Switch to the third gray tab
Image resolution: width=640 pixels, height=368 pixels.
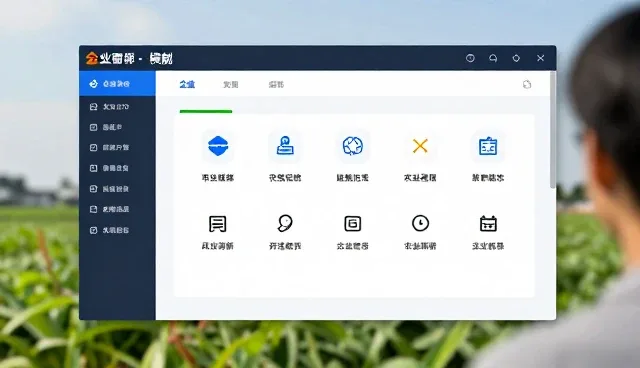pos(276,84)
